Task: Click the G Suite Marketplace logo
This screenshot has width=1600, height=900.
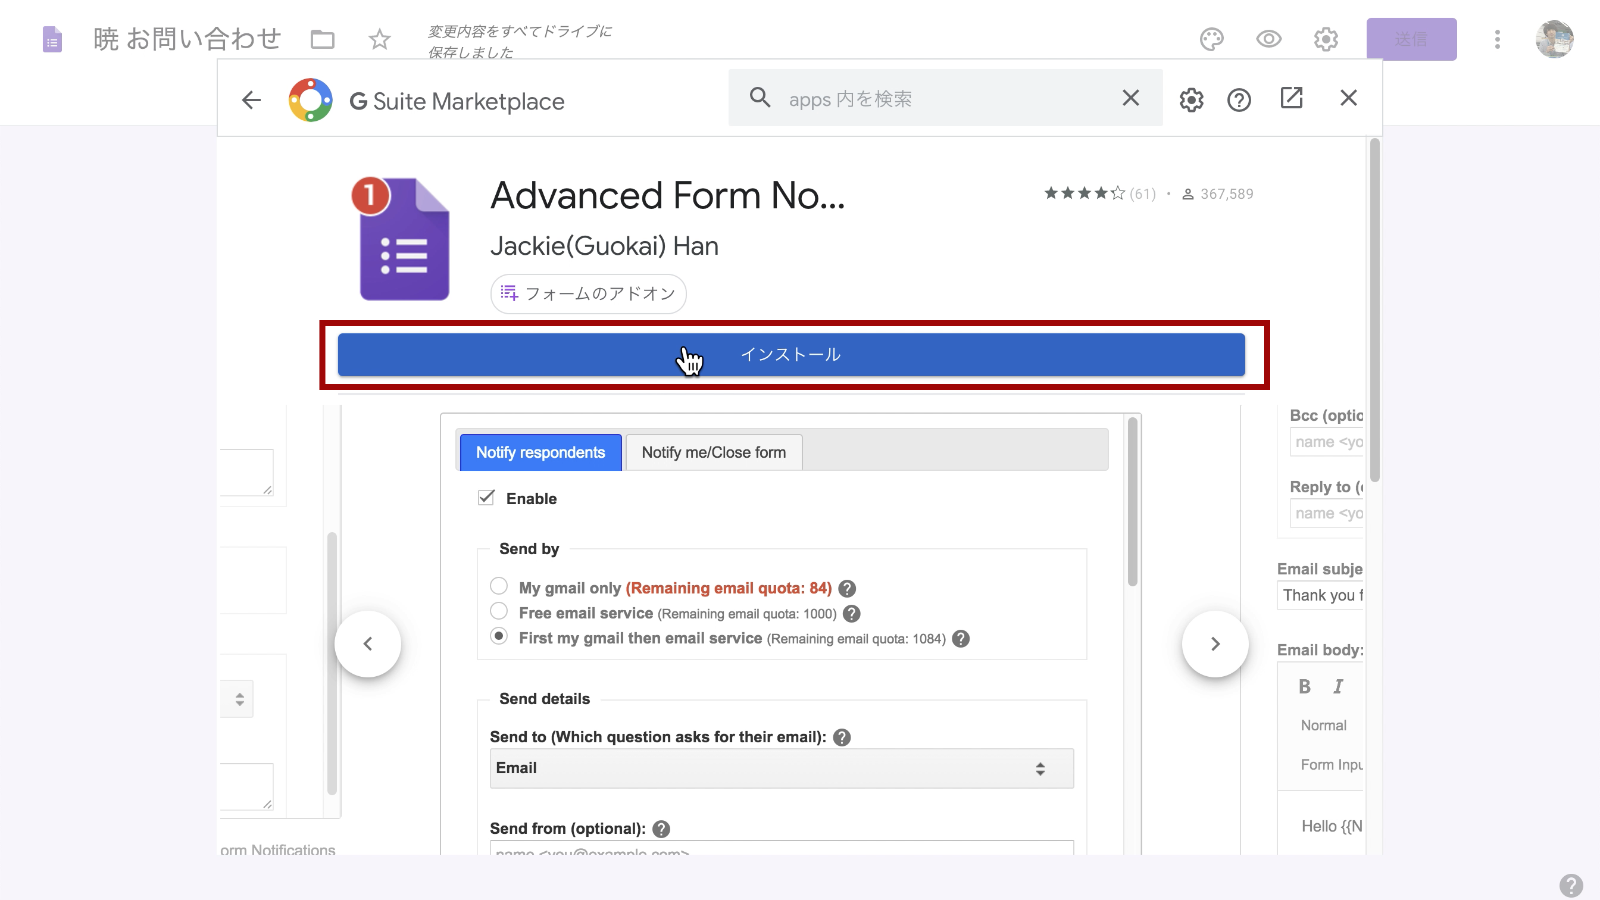Action: click(x=311, y=100)
